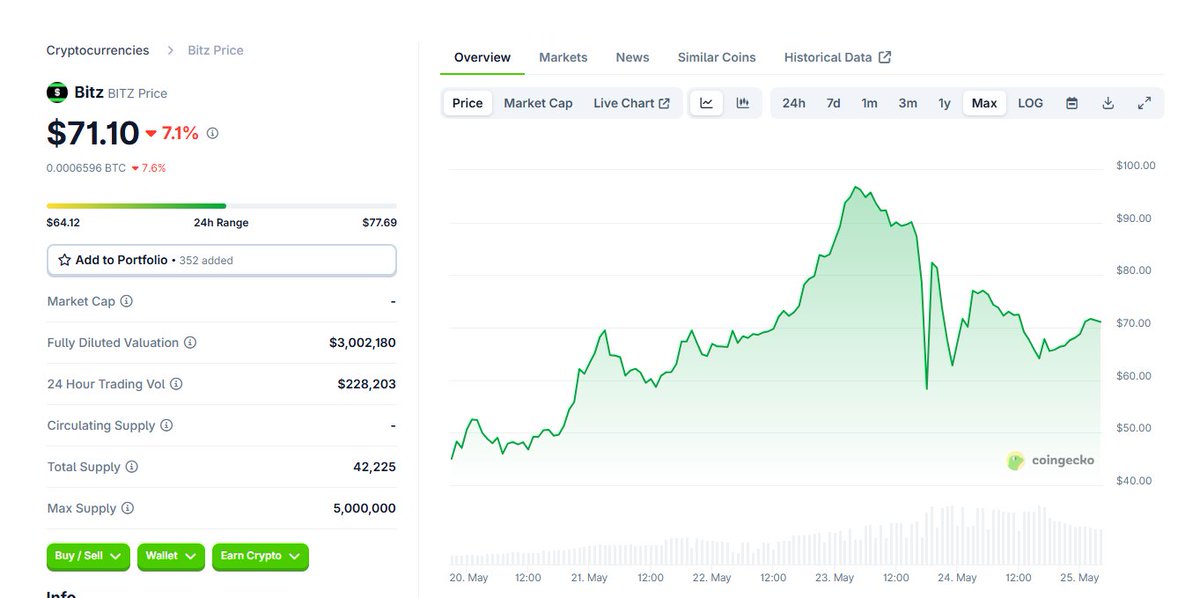Open the Markets tab
This screenshot has width=1200, height=598.
[x=563, y=57]
